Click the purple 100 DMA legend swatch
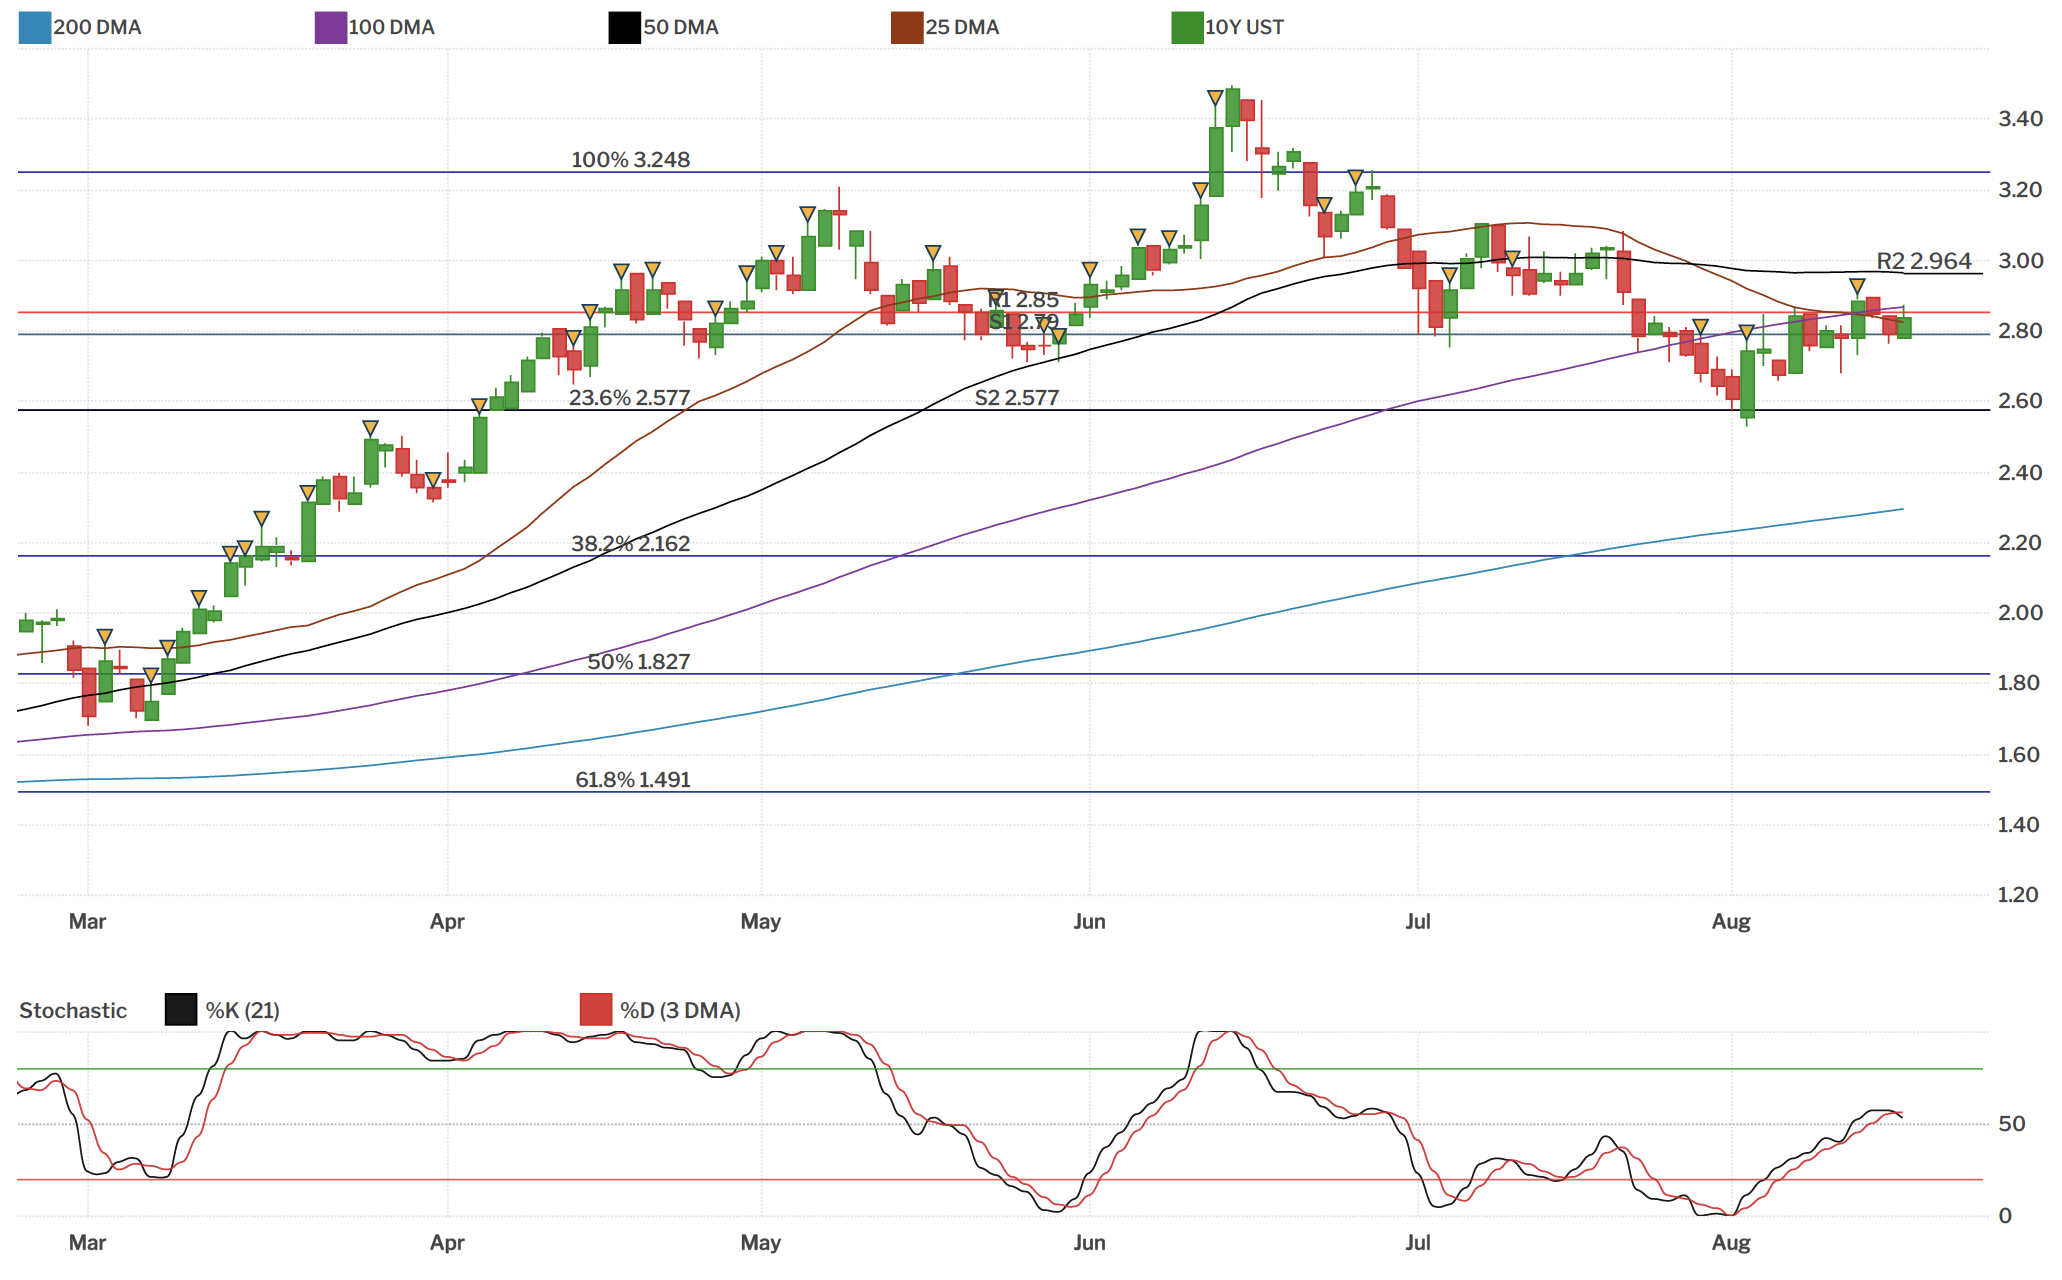This screenshot has height=1280, width=2062. click(x=330, y=27)
